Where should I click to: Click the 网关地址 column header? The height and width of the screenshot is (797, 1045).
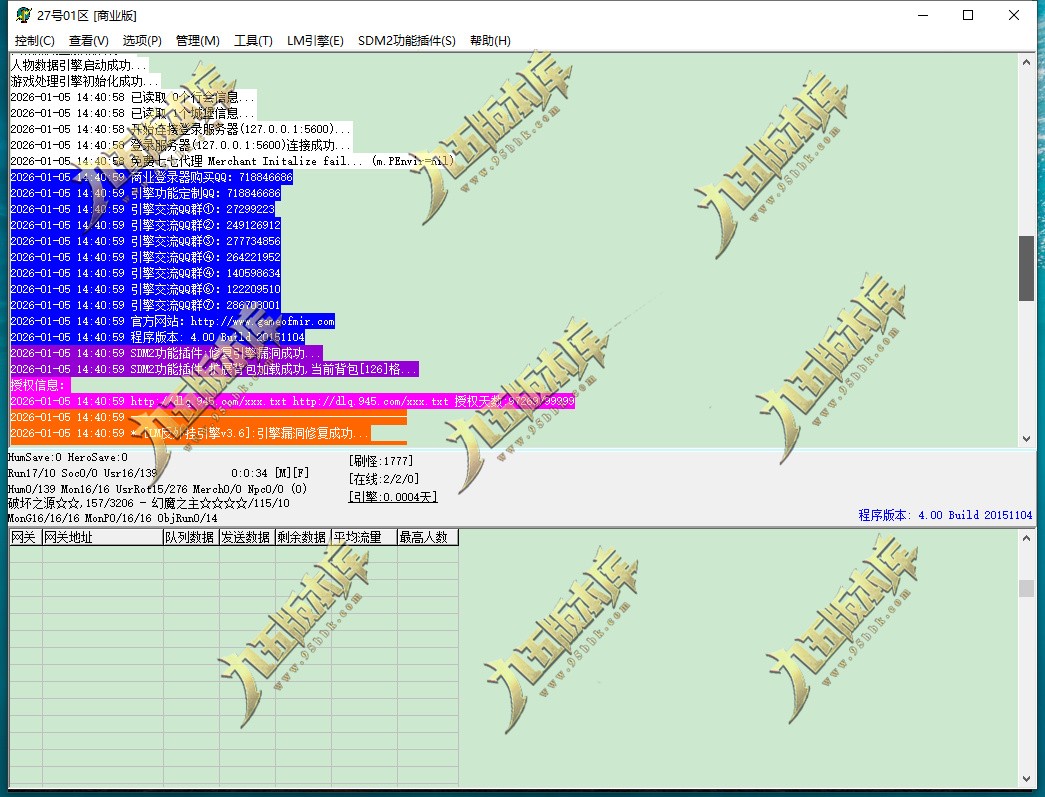(103, 537)
